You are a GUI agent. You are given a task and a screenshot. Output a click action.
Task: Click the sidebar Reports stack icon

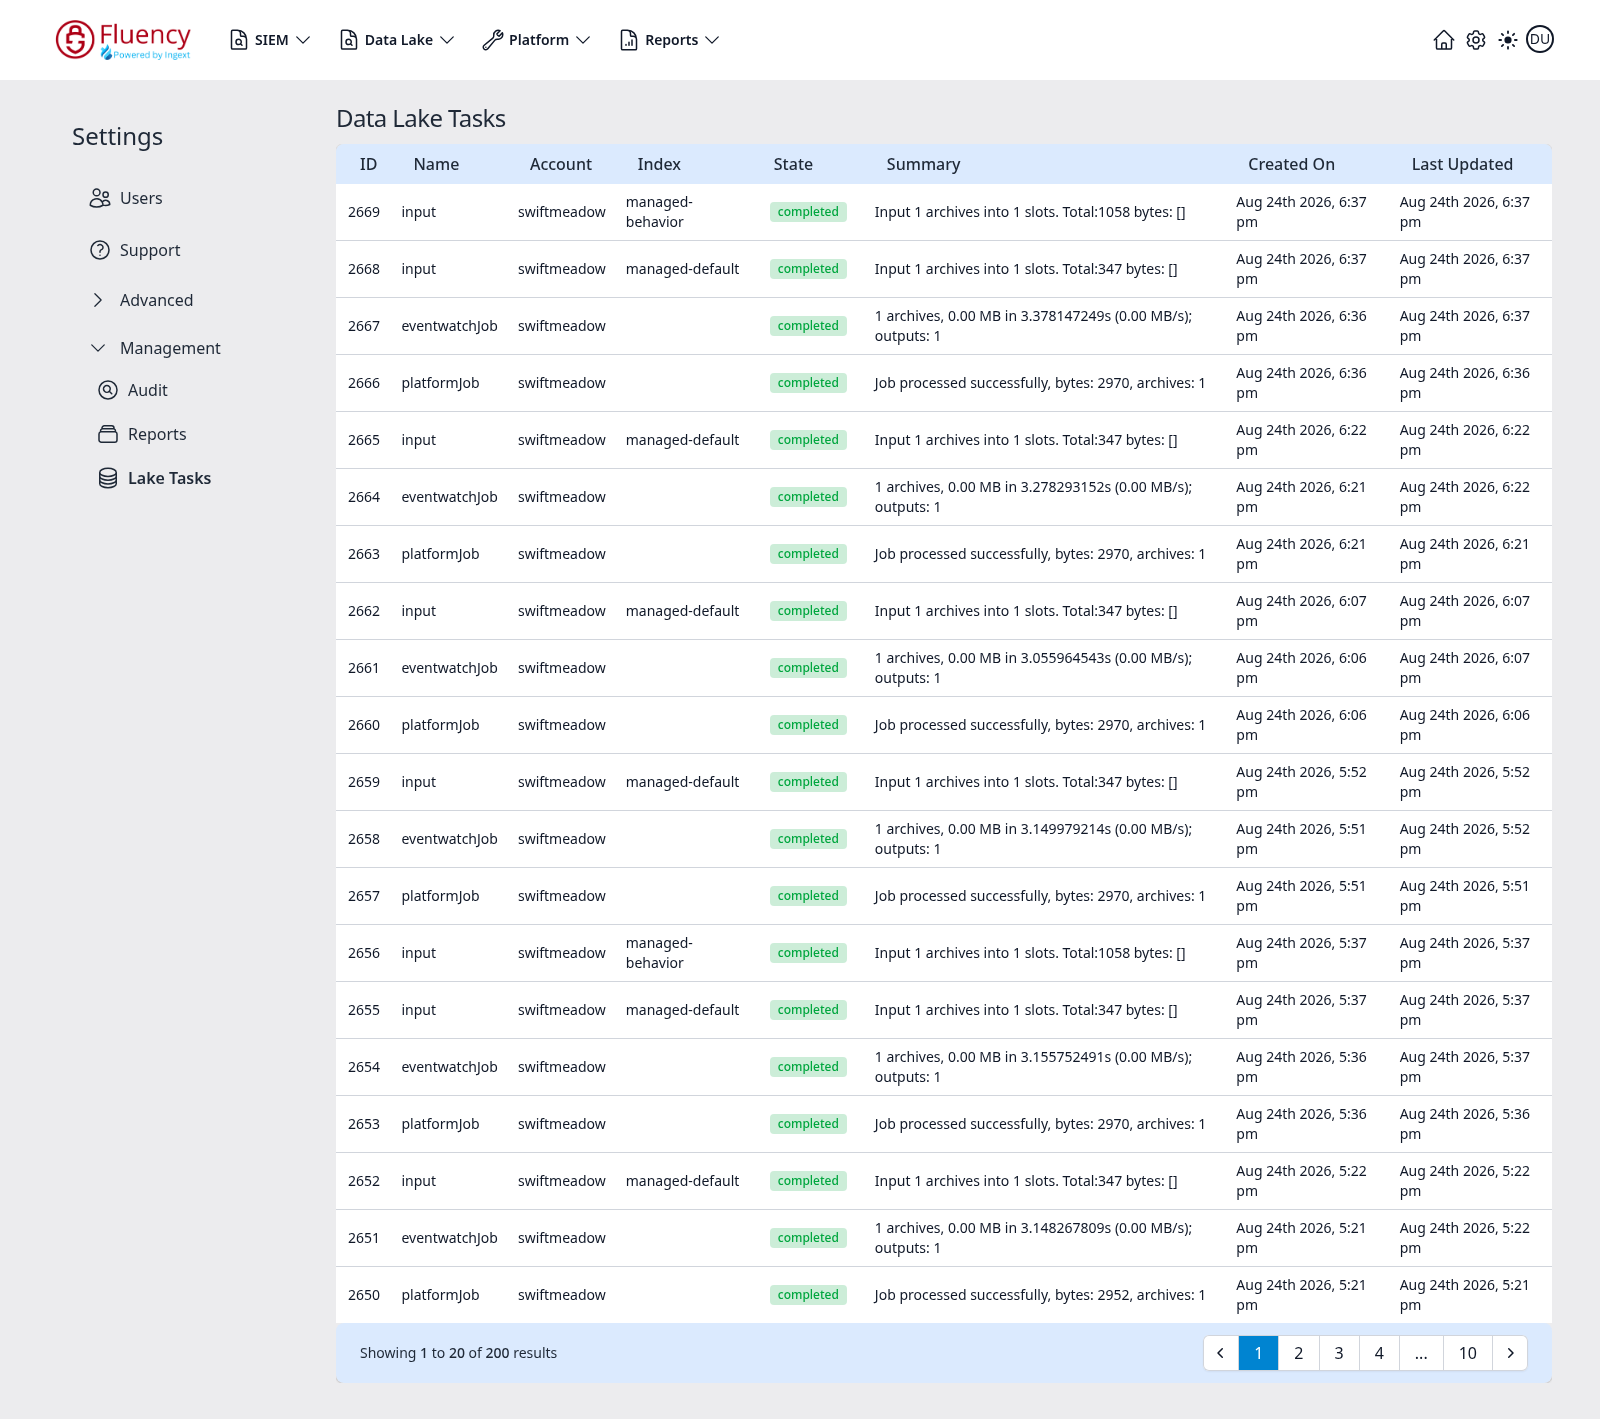pyautogui.click(x=108, y=434)
